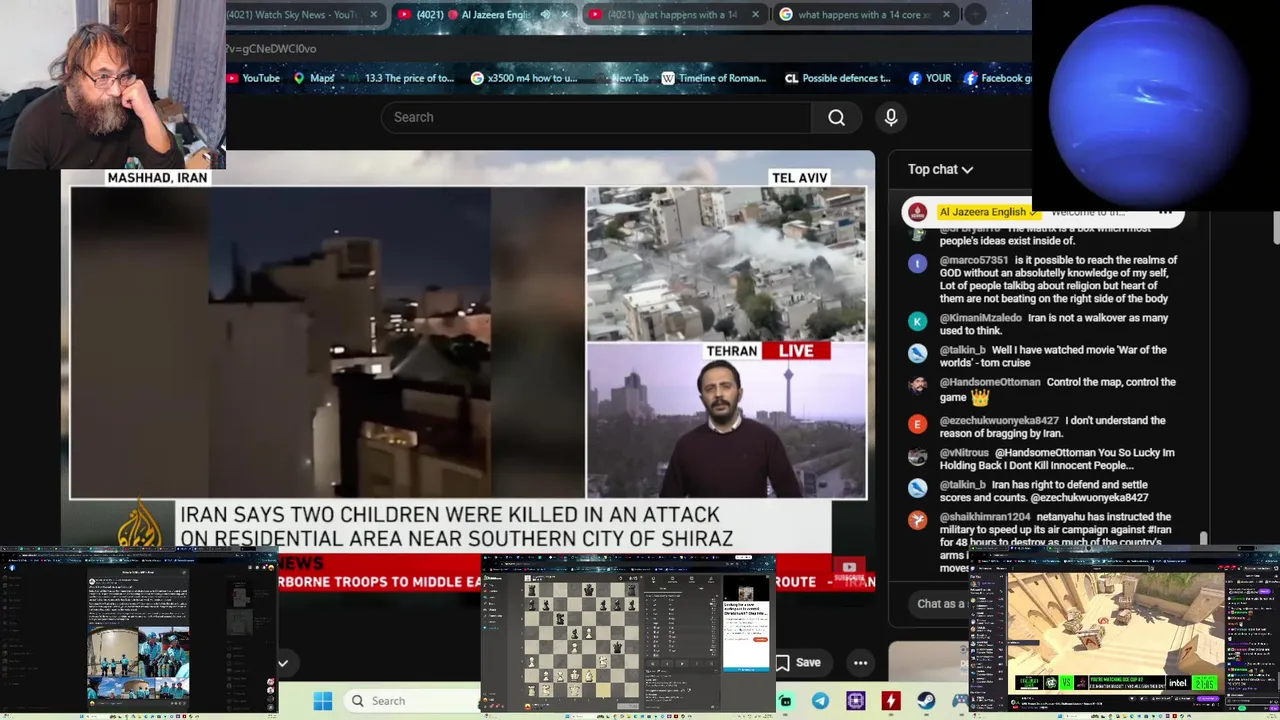Close the Al Jazeera English tab
The height and width of the screenshot is (720, 1280).
coord(565,15)
